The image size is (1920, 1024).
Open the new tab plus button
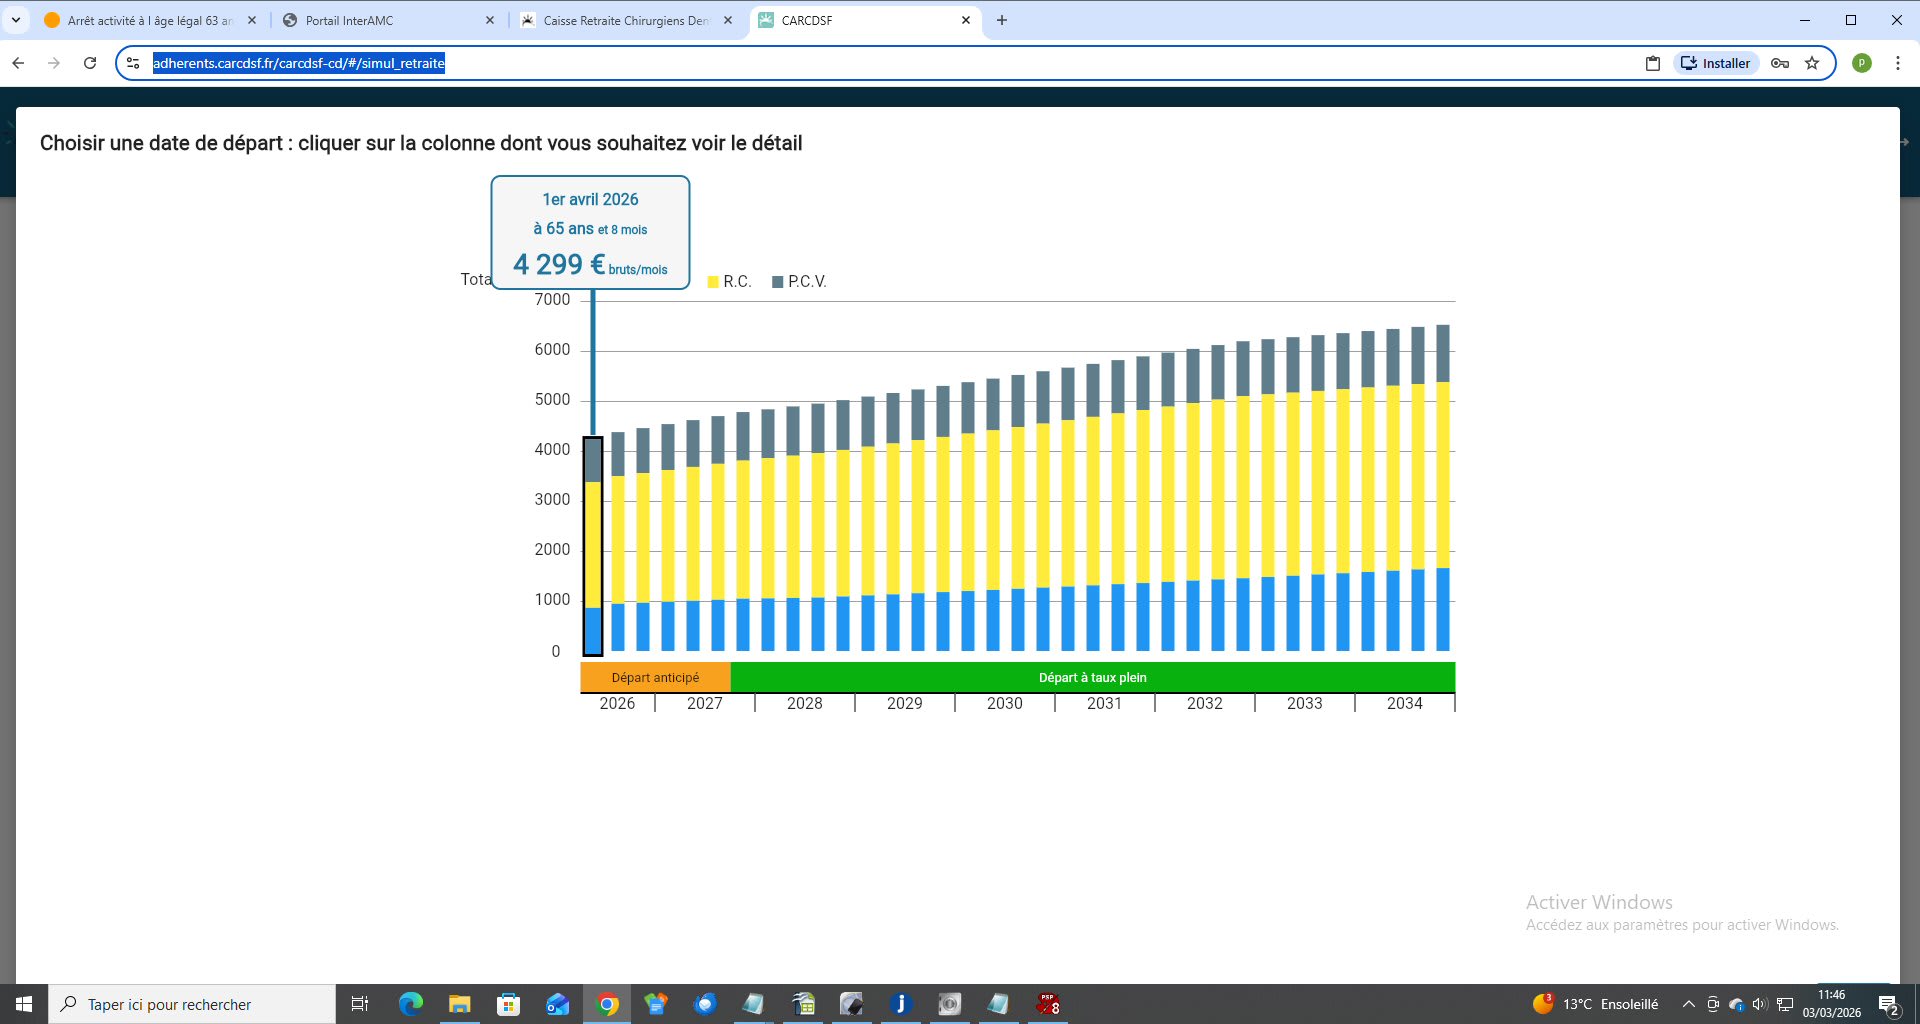tap(1002, 20)
